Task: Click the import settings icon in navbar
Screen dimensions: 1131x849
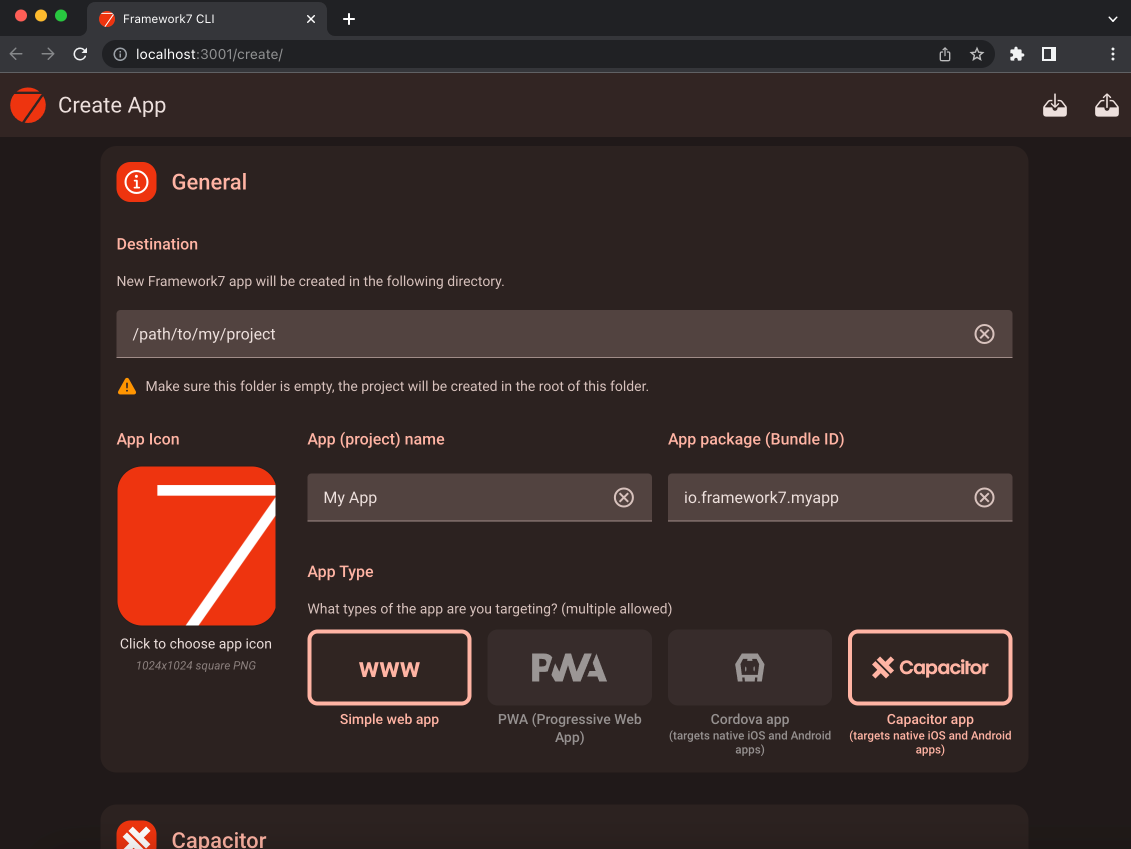Action: pos(1055,105)
